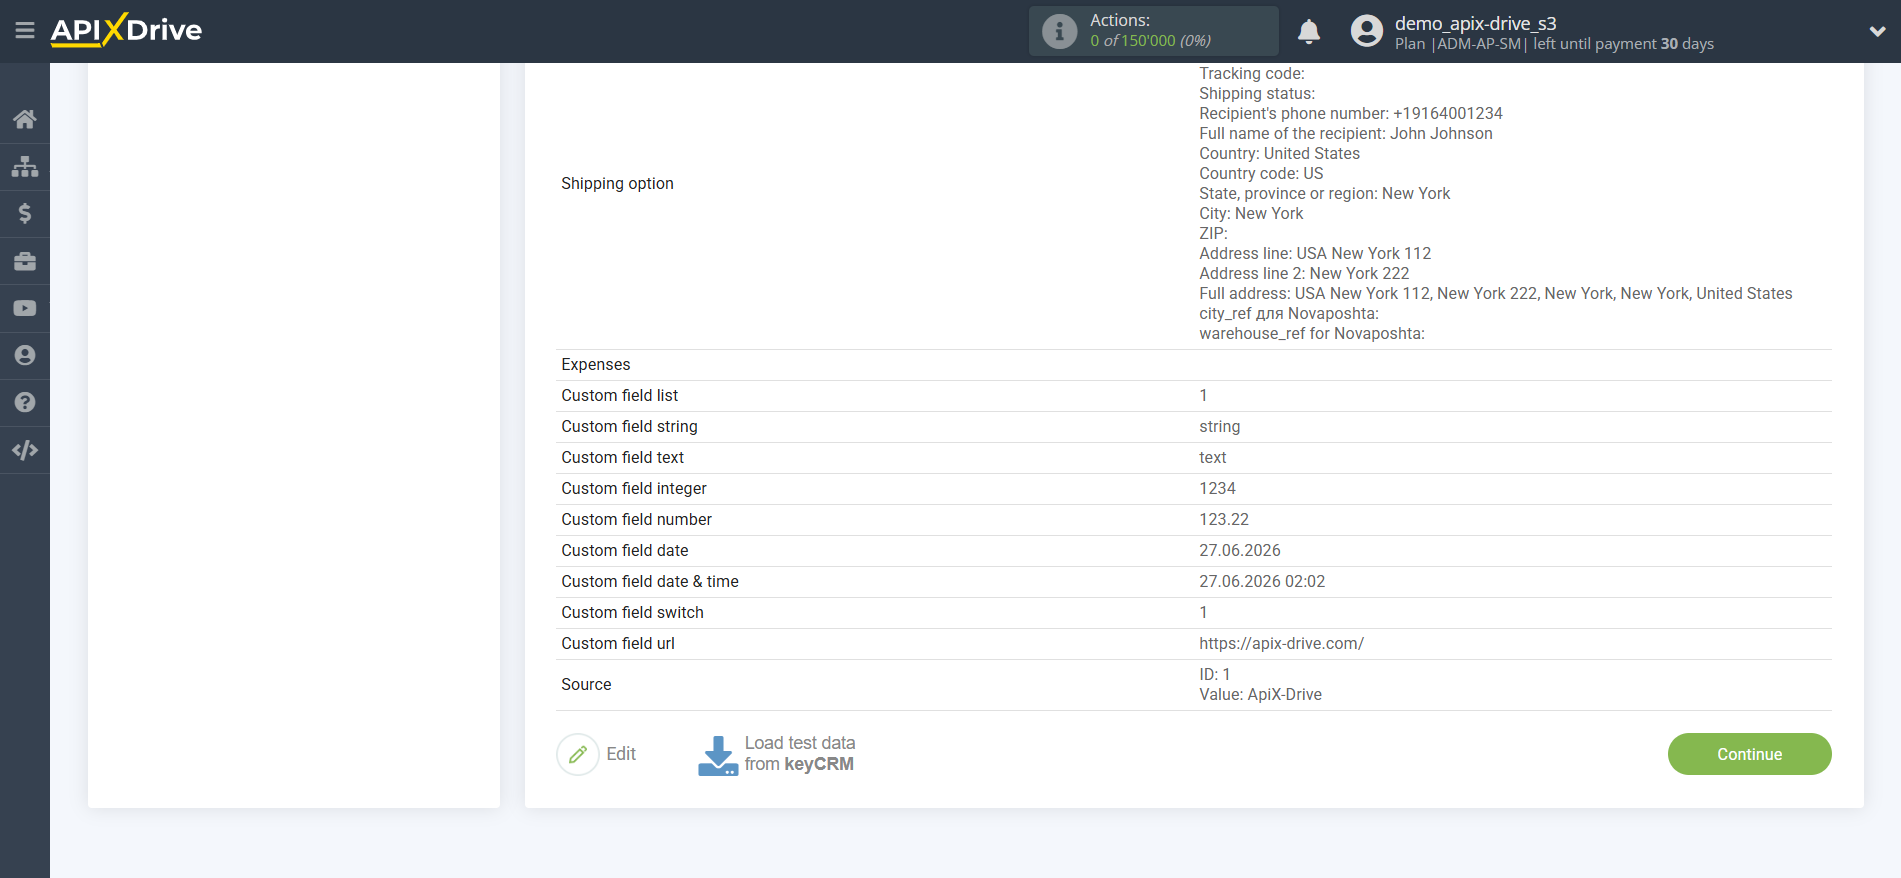Select the Custom field integer value 1234

click(x=1217, y=489)
